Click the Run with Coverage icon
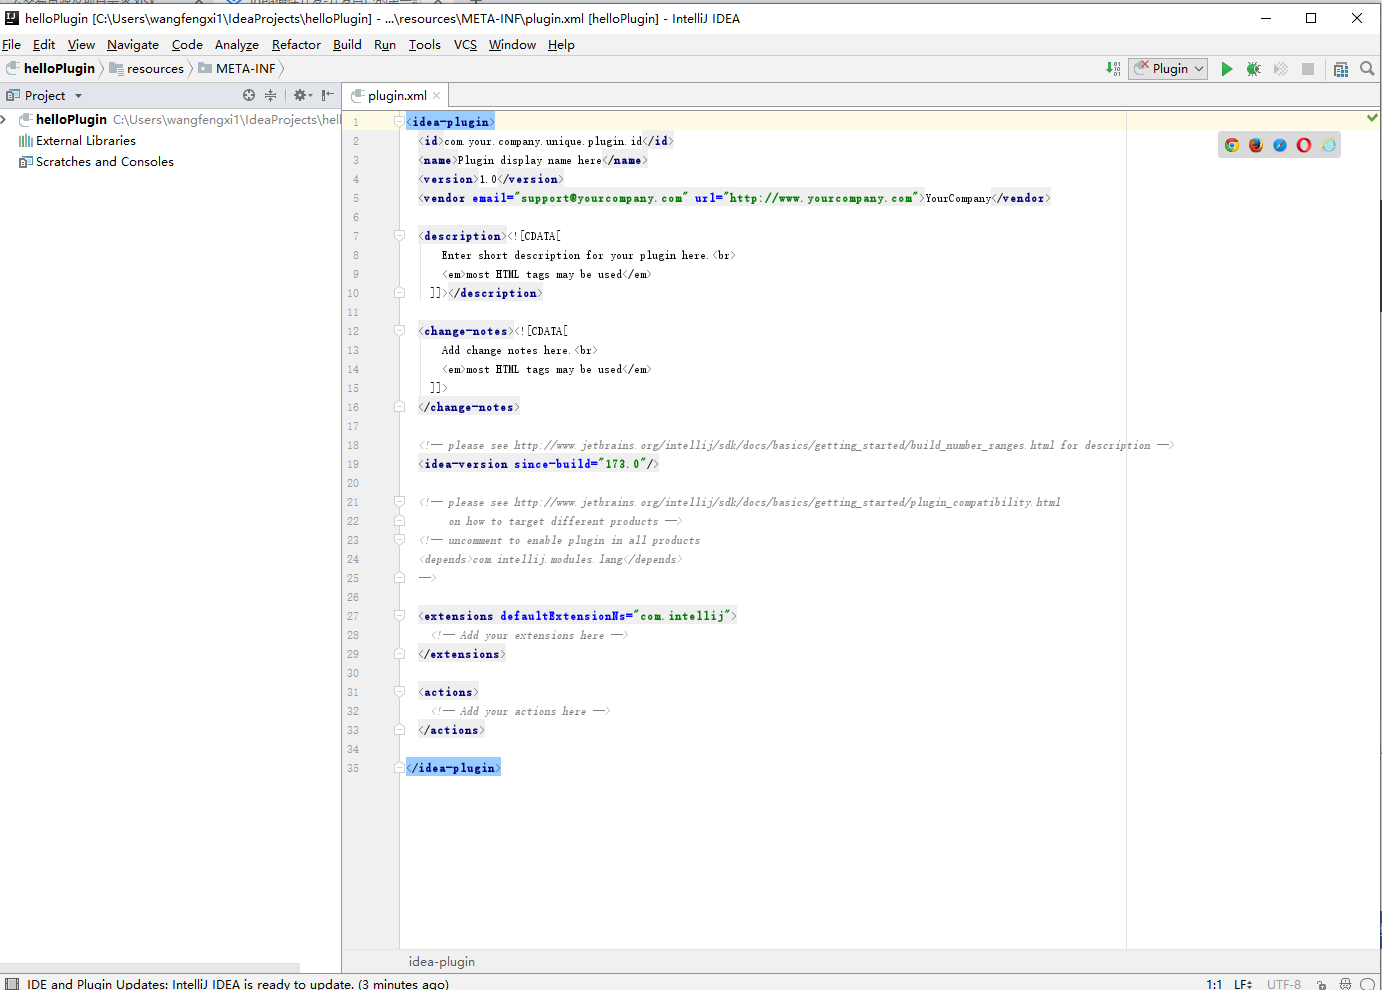The width and height of the screenshot is (1382, 990). (x=1280, y=69)
